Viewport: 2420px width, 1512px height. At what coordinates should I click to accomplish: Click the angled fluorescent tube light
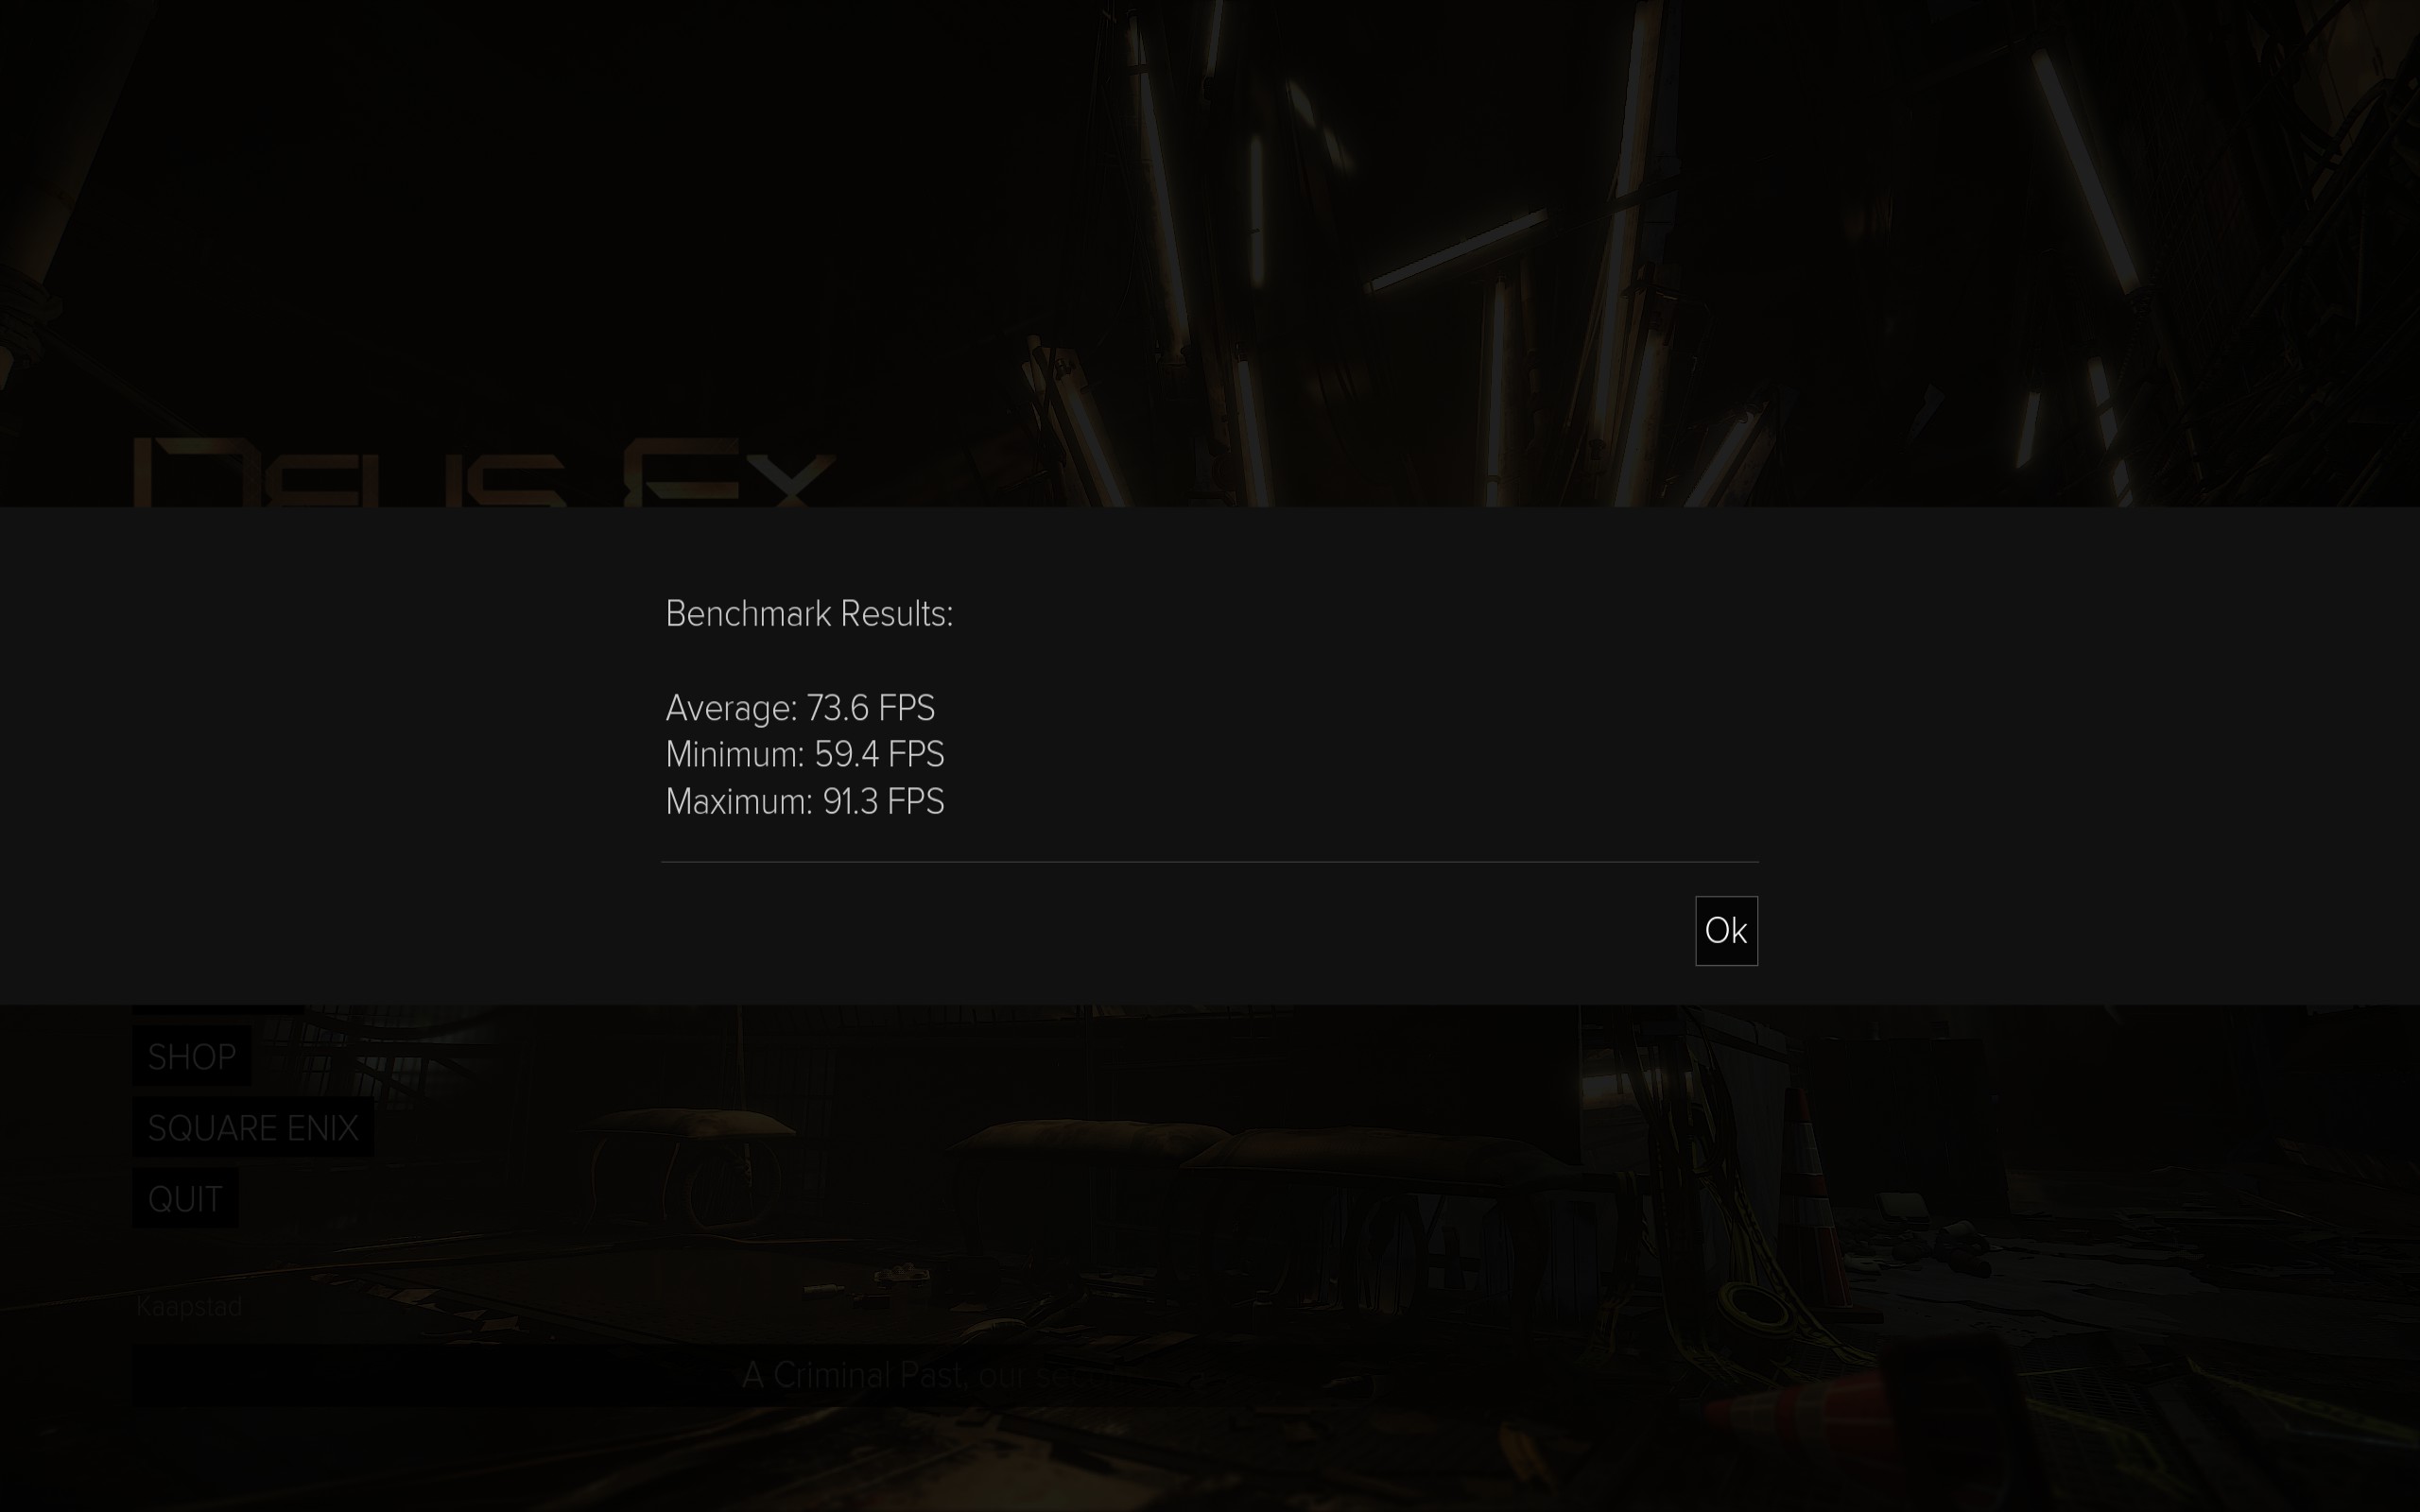tap(1455, 250)
